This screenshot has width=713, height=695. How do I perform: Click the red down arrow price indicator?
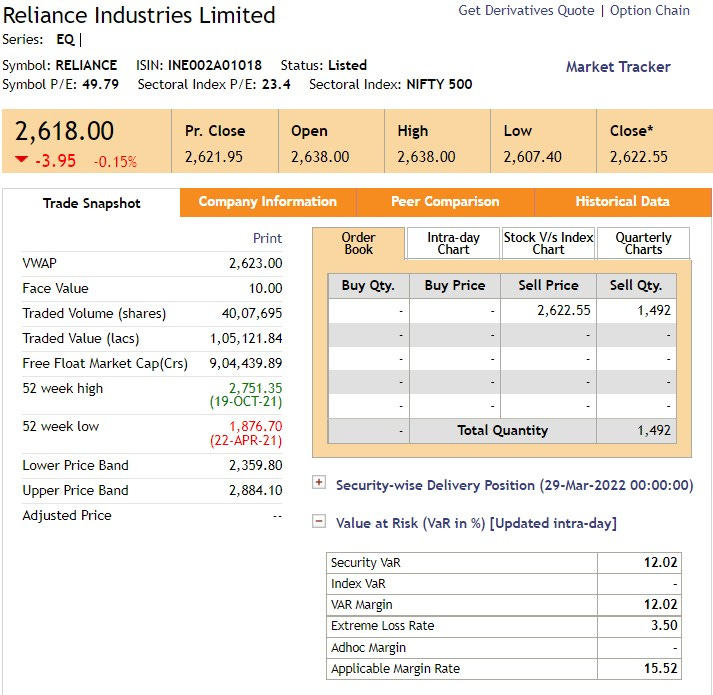pos(21,159)
